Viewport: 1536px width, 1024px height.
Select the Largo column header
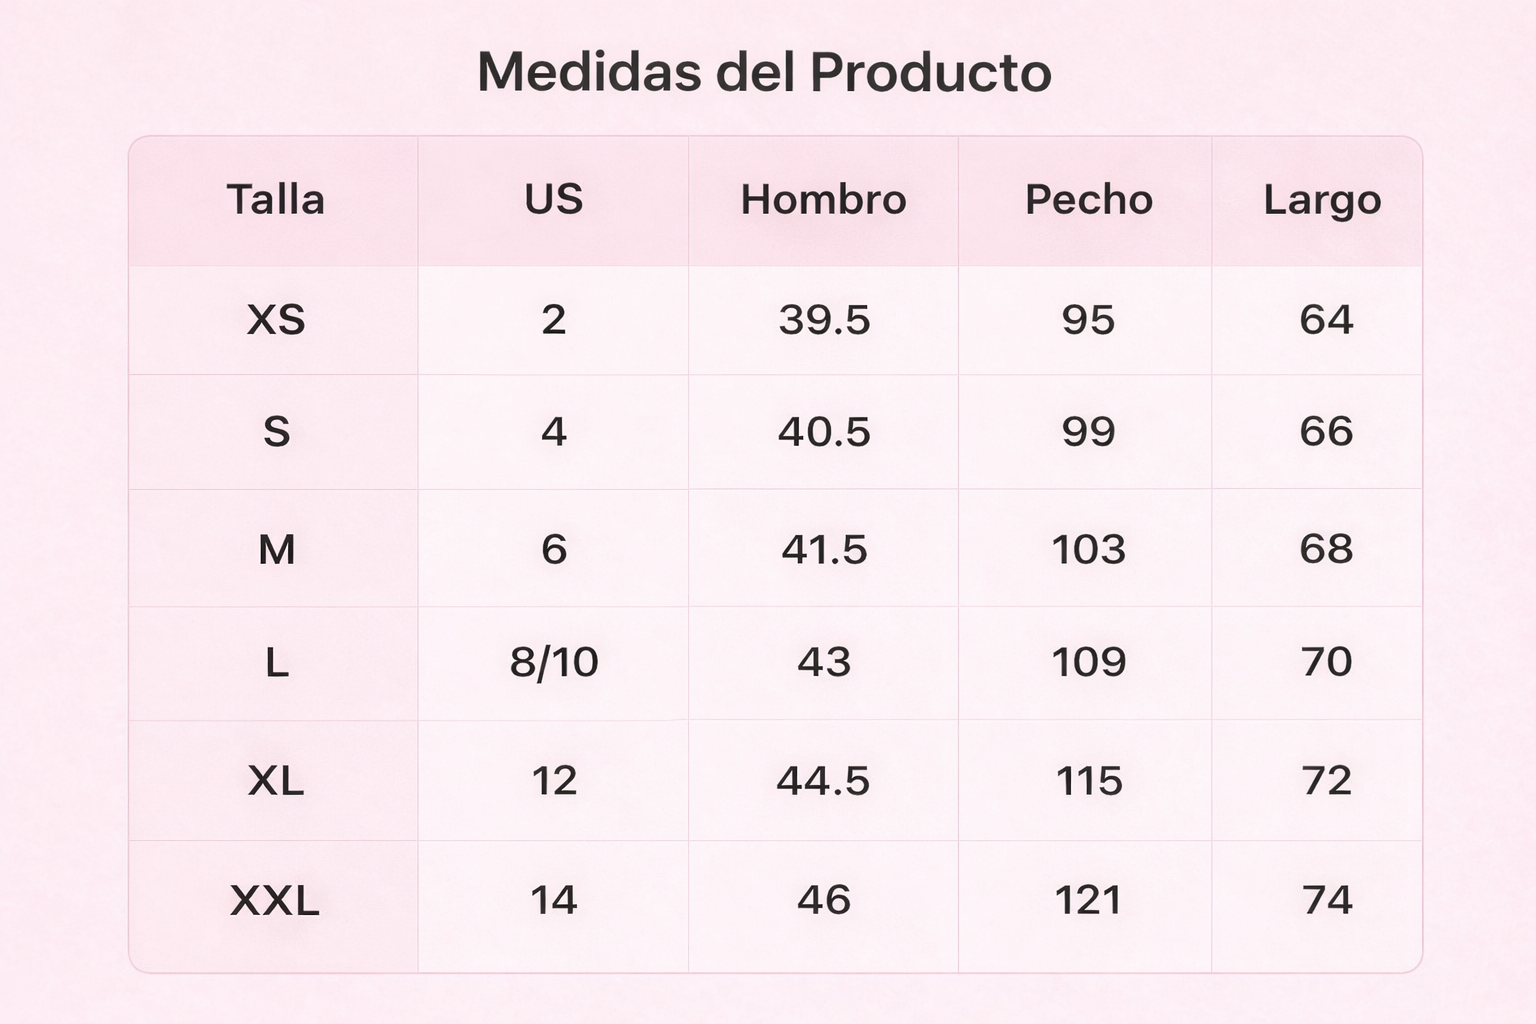[x=1321, y=200]
